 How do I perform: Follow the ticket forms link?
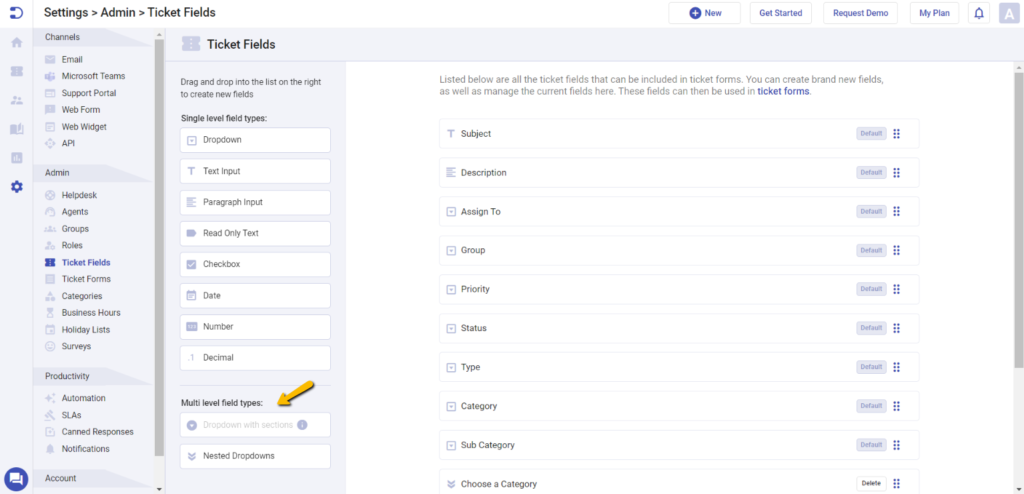tap(783, 91)
